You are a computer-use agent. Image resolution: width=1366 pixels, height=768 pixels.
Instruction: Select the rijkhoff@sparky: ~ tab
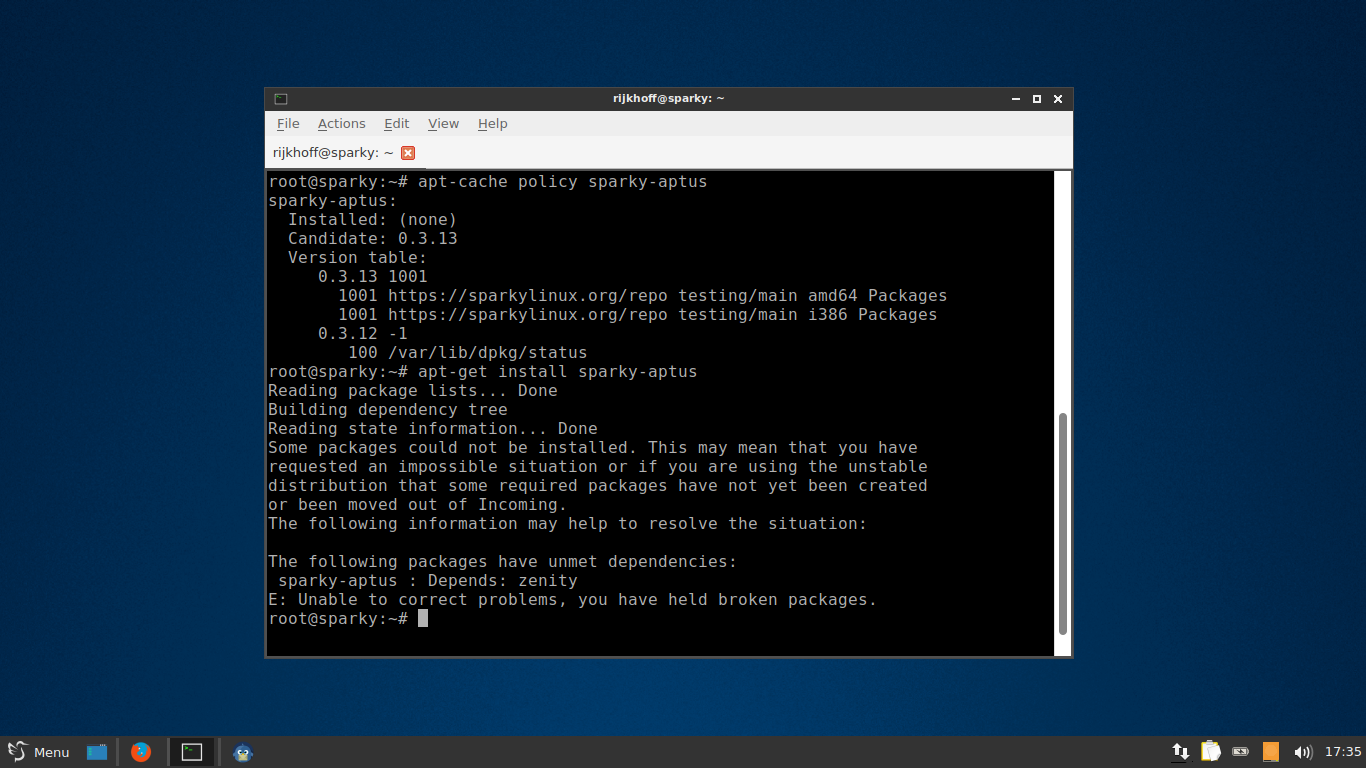333,153
